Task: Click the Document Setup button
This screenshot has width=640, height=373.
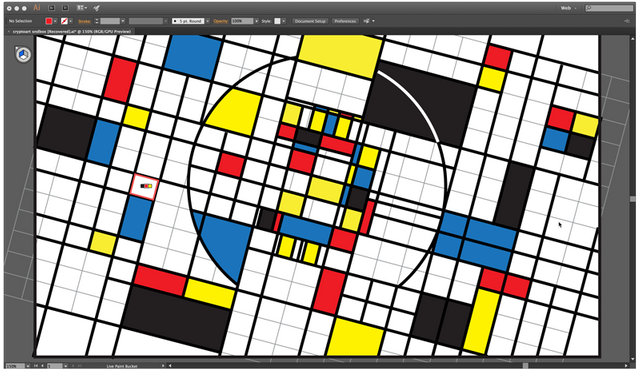Action: point(310,21)
